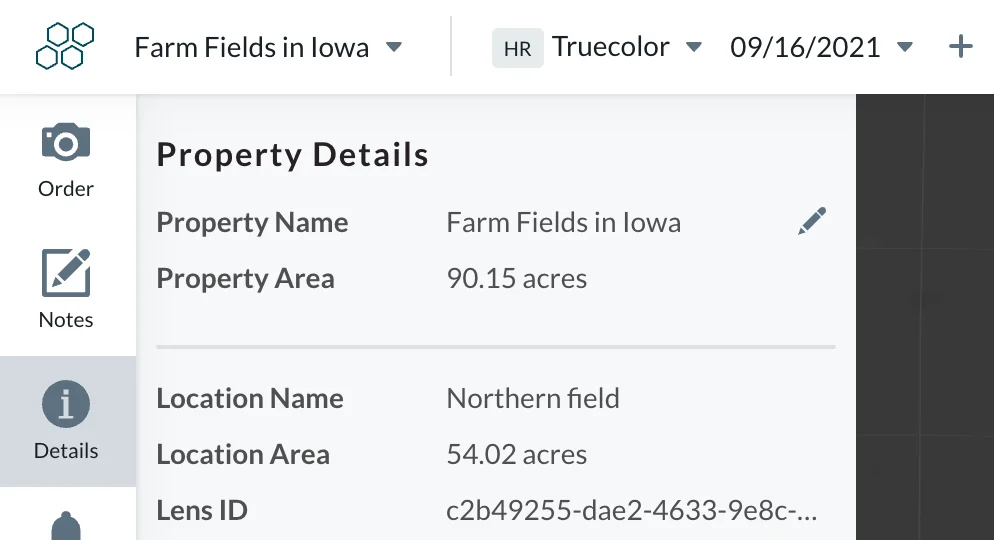Click the Farm Fields in Iowa title
994x540 pixels.
252,48
